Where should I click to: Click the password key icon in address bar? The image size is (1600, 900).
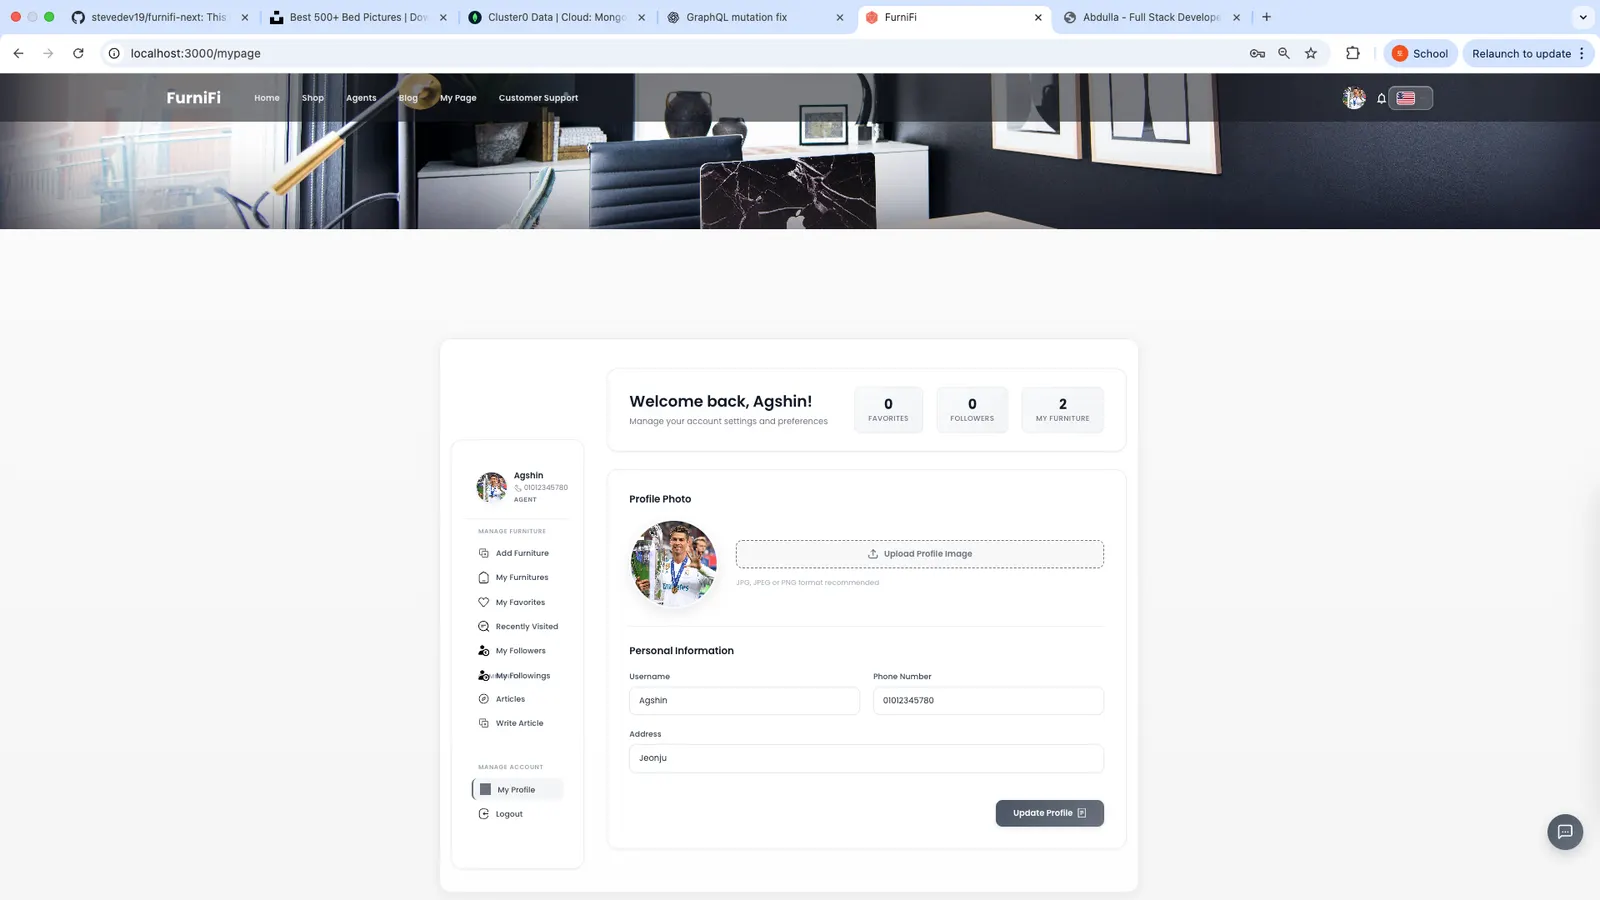tap(1257, 53)
